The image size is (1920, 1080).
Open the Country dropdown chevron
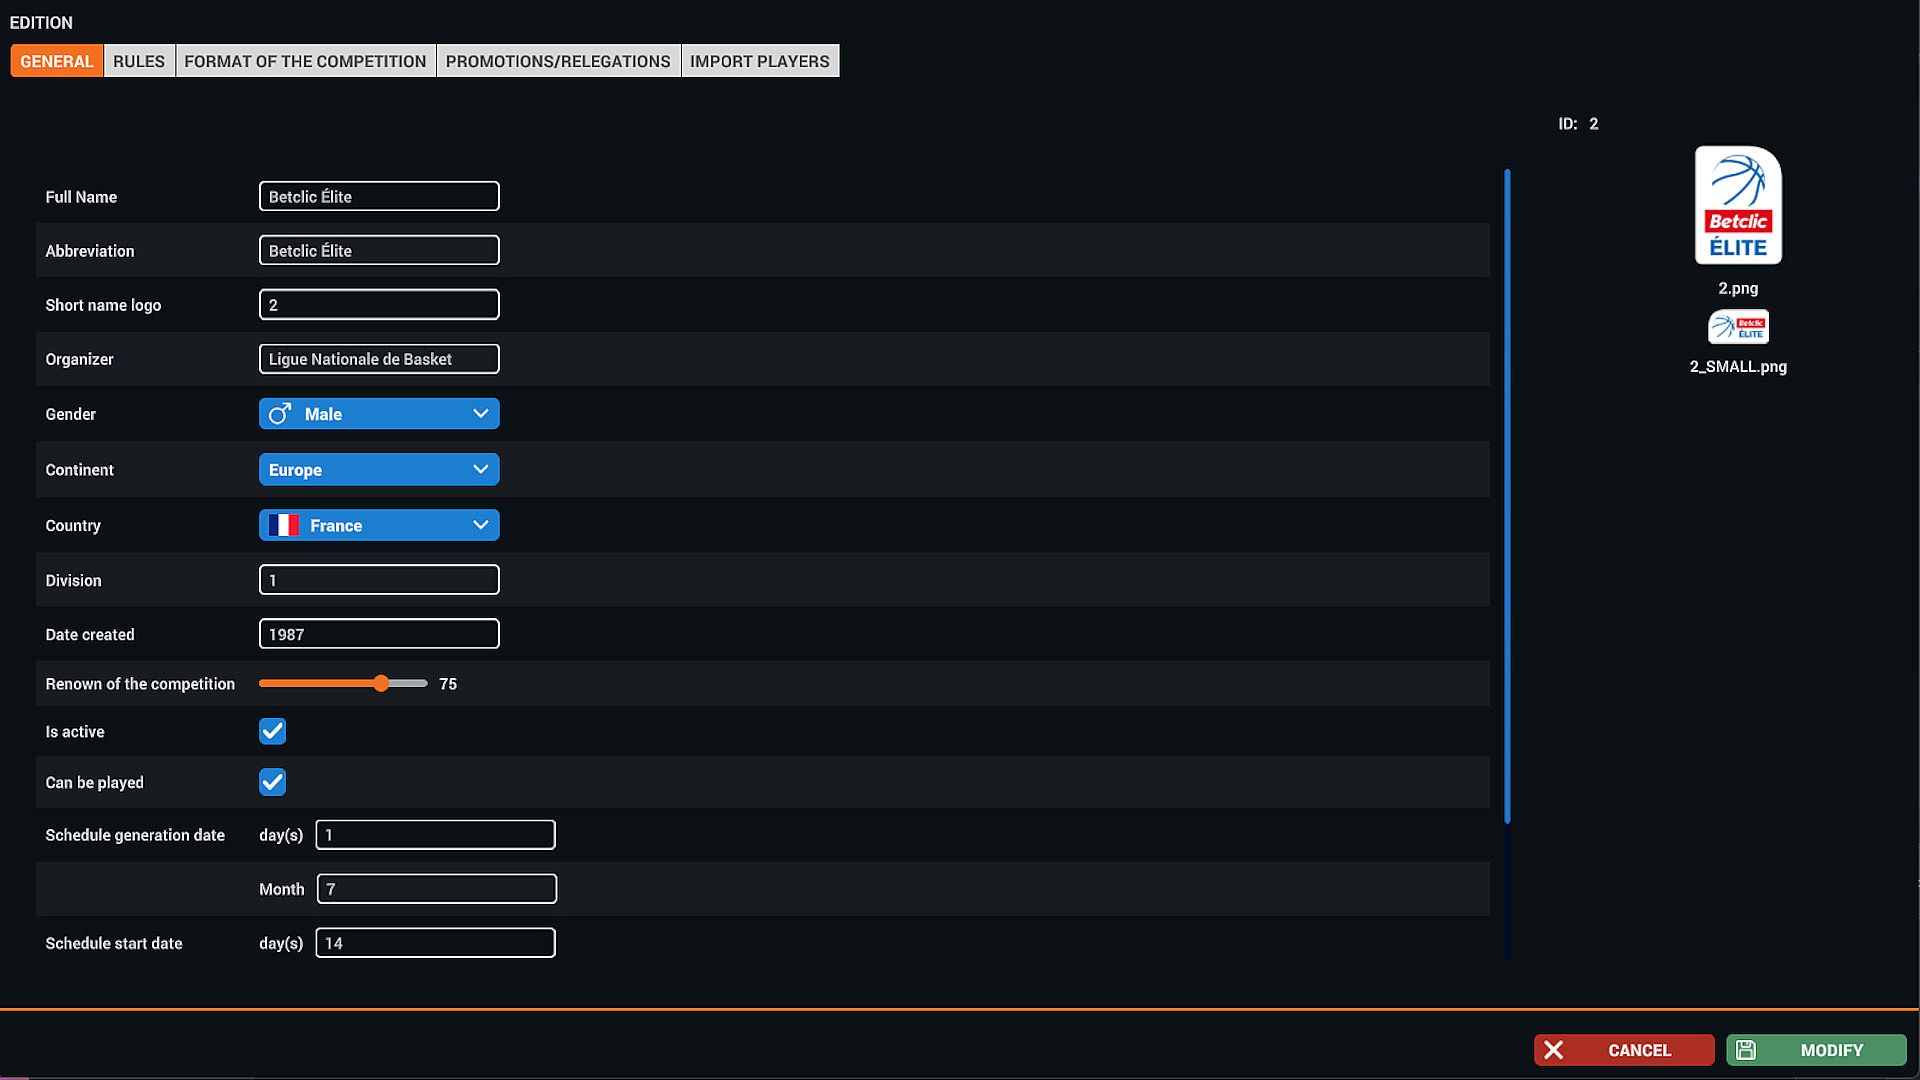tap(480, 525)
